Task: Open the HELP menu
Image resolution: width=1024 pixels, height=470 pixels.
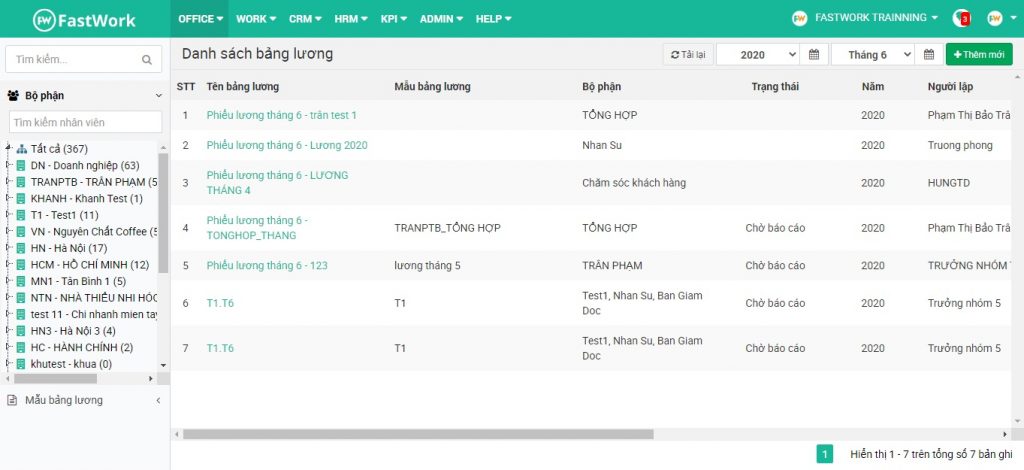Action: pyautogui.click(x=494, y=19)
